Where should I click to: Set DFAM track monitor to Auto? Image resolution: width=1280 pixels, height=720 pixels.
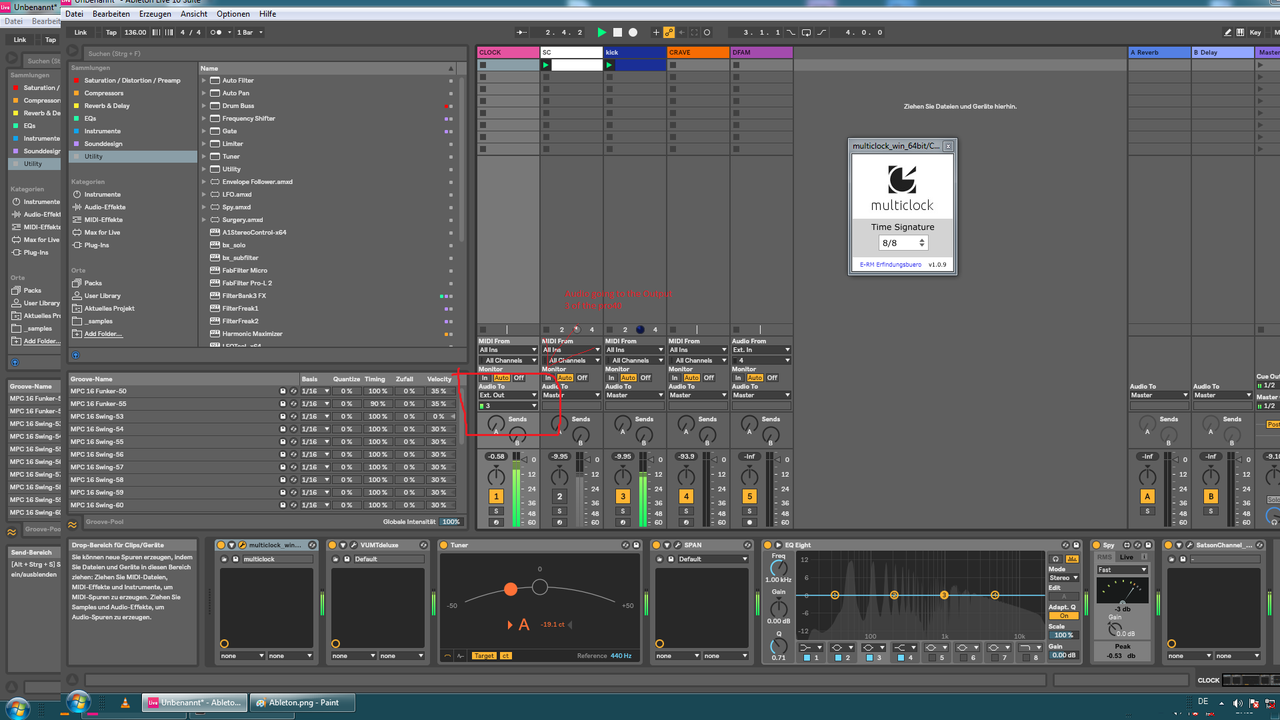tap(755, 378)
